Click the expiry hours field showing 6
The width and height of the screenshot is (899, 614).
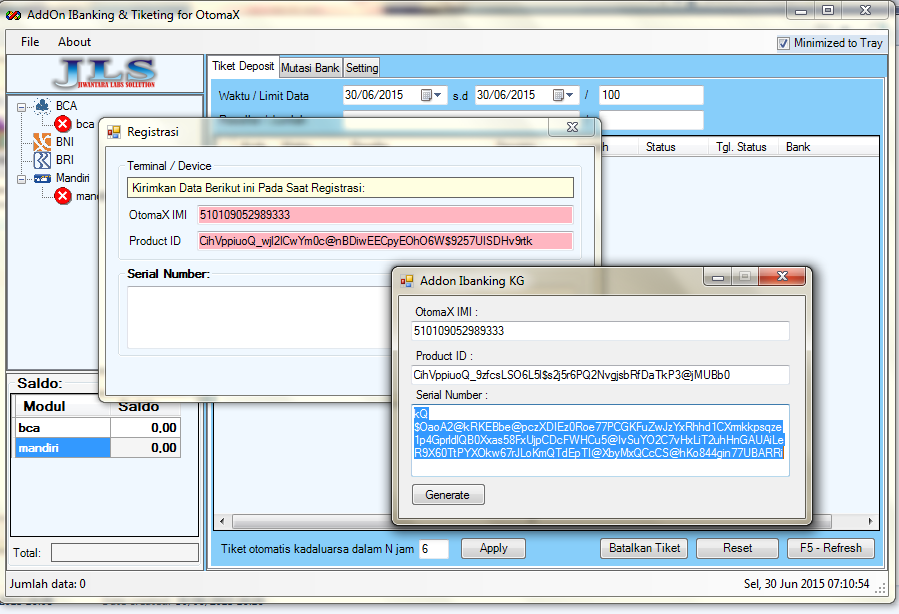[x=433, y=549]
